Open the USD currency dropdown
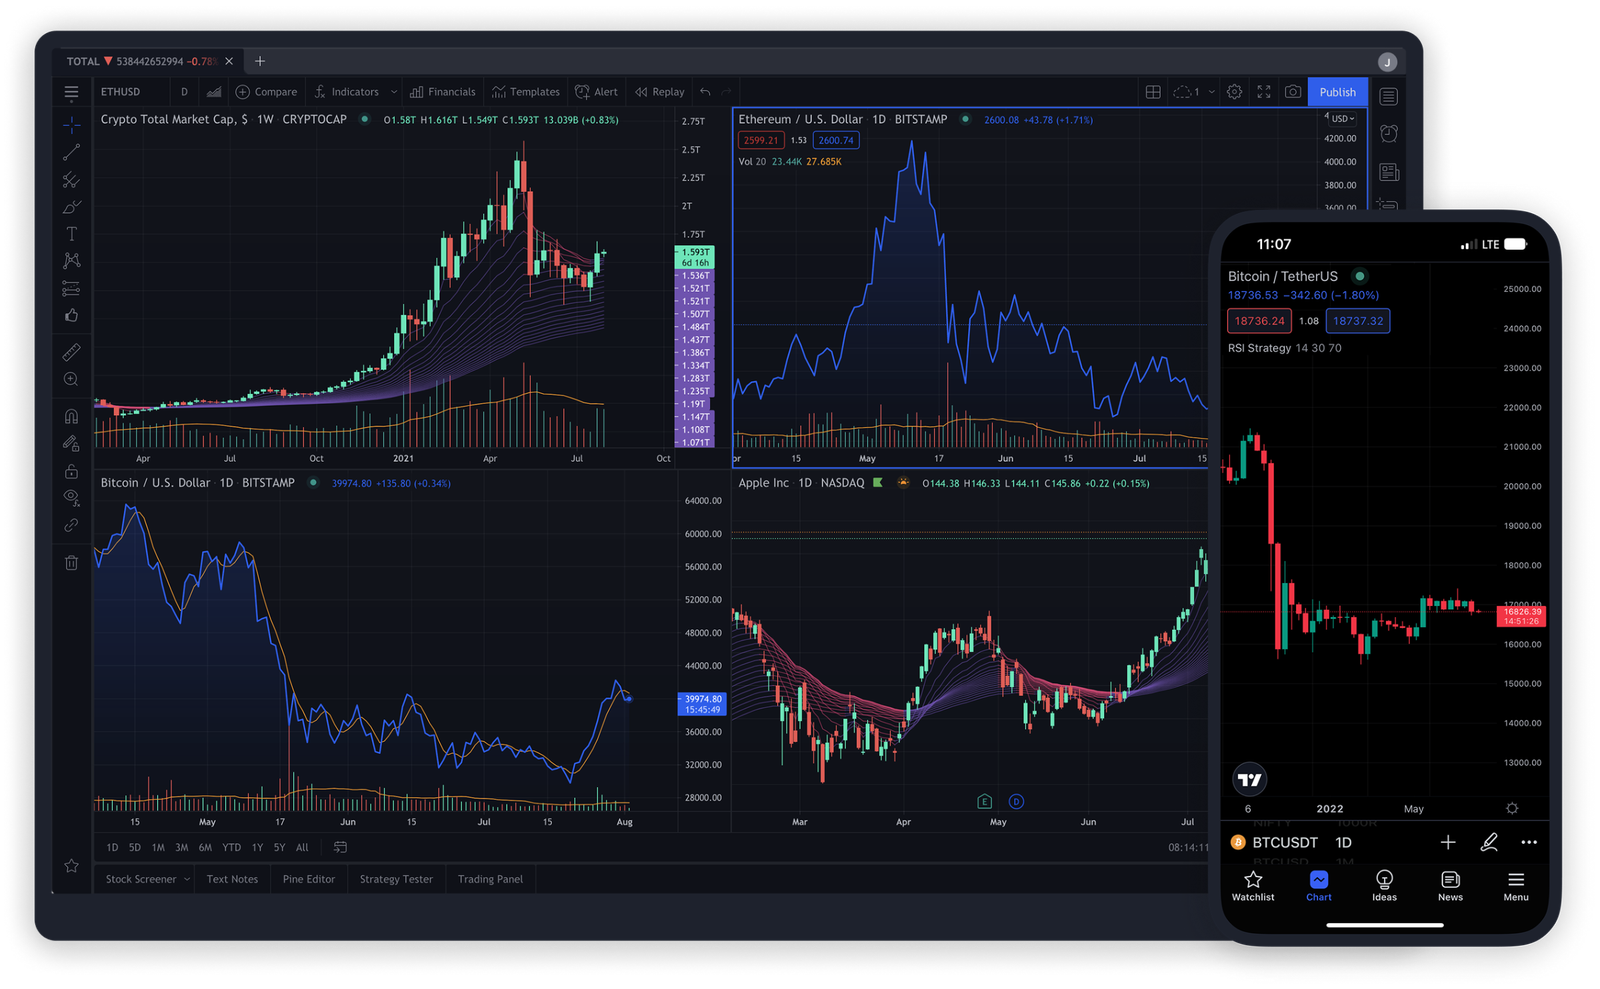1600x989 pixels. (x=1342, y=118)
